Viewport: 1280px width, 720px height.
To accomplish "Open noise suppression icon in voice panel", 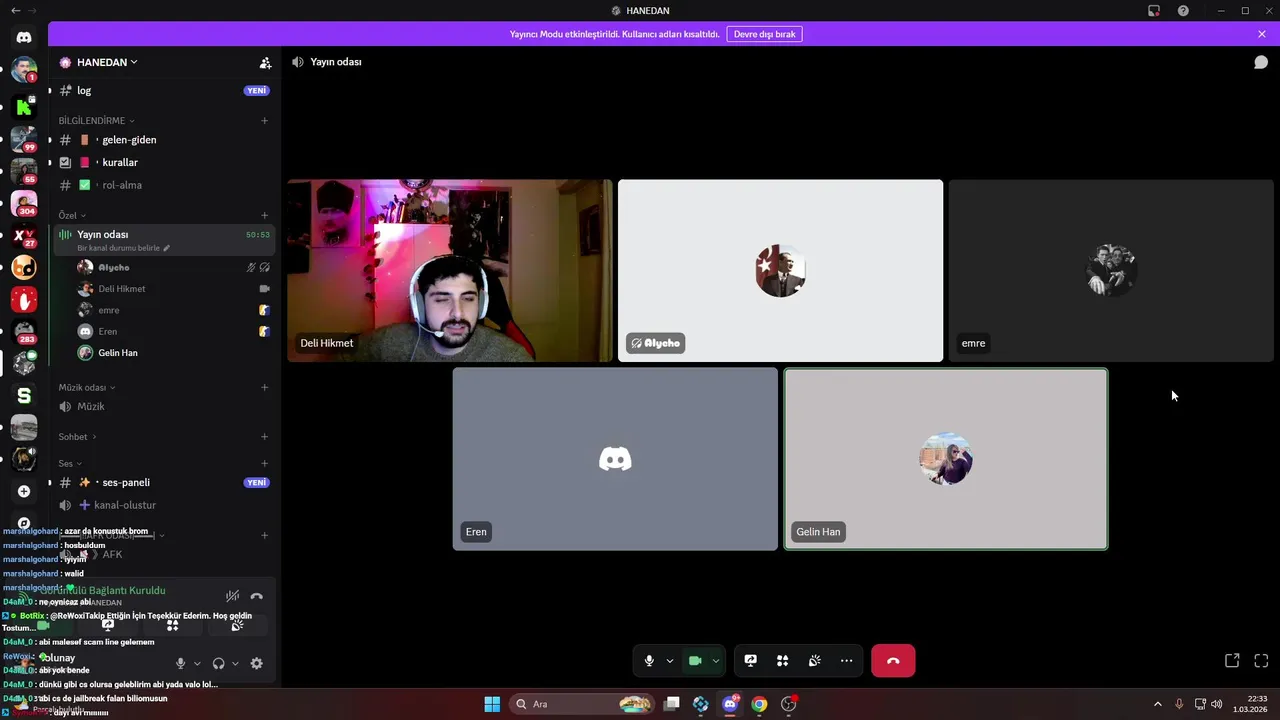I will [x=232, y=596].
